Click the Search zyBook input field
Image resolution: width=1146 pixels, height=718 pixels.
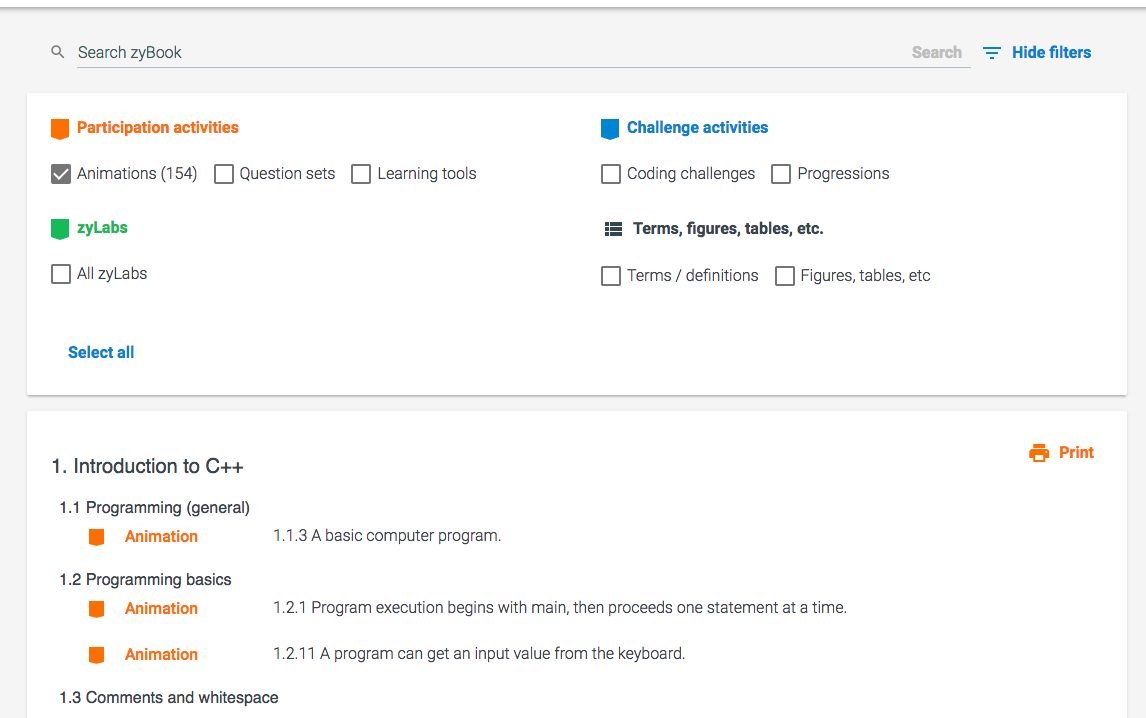pyautogui.click(x=490, y=53)
